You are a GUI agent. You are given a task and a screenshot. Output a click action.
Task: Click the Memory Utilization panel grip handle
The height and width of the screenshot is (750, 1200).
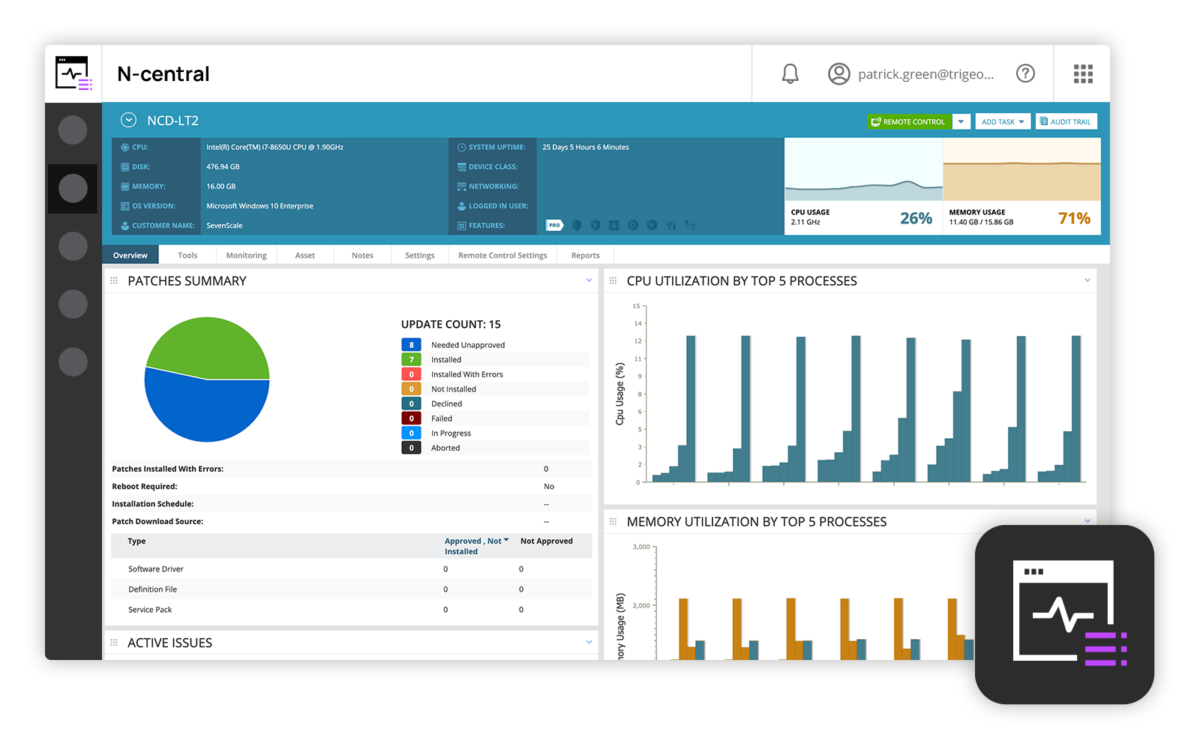[x=613, y=521]
